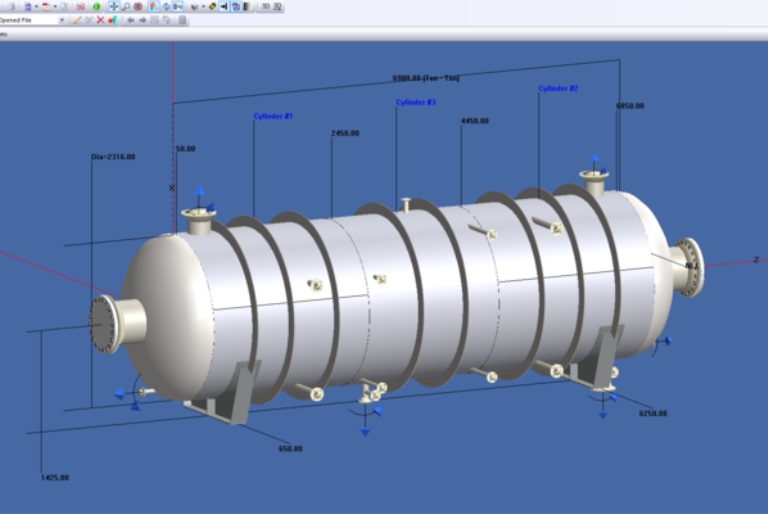Open the Opened File dropdown
Image resolution: width=768 pixels, height=514 pixels.
pyautogui.click(x=61, y=20)
